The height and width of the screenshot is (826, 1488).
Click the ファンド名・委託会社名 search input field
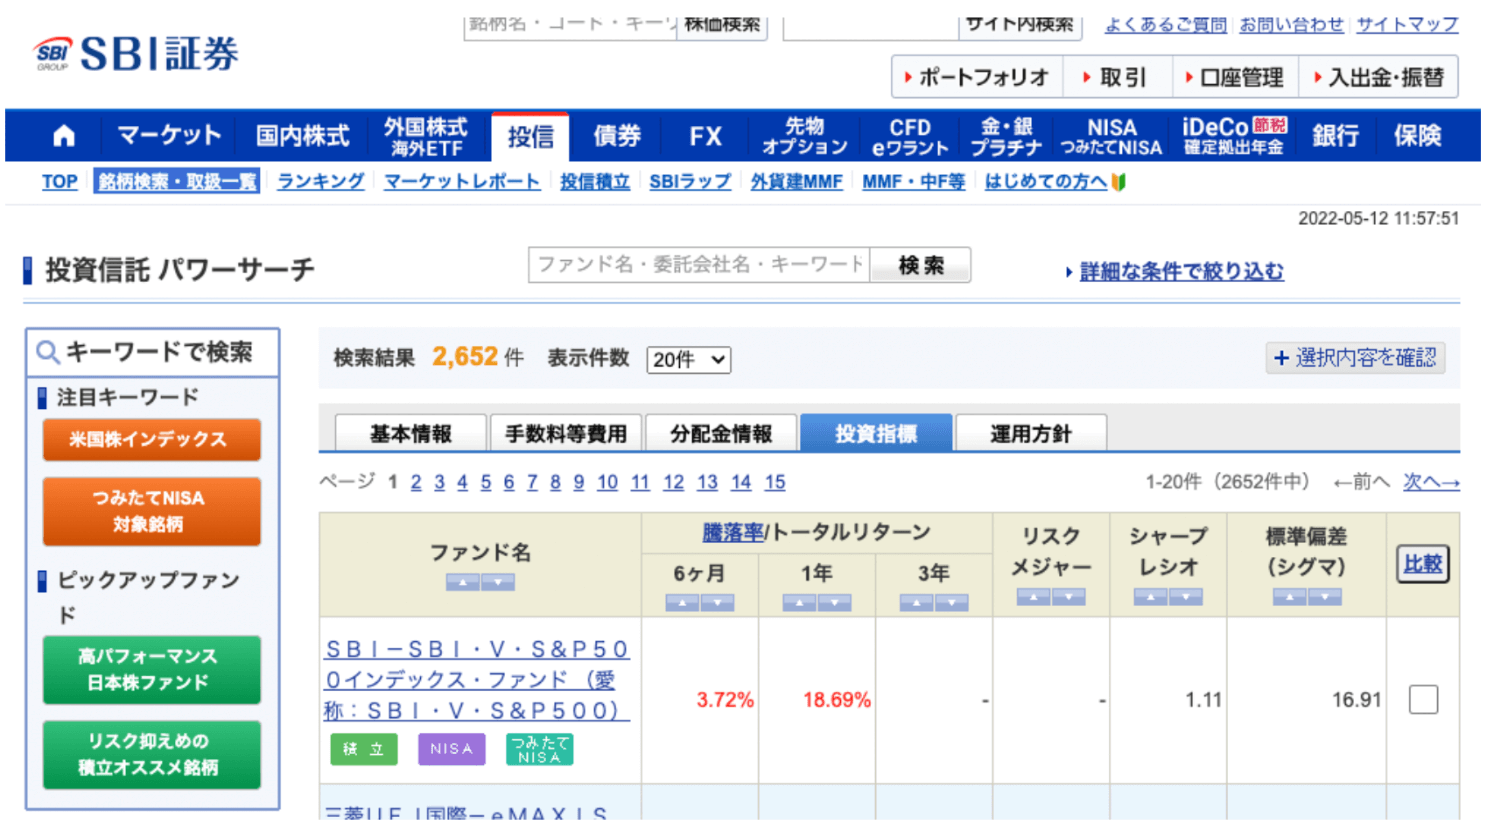[702, 264]
